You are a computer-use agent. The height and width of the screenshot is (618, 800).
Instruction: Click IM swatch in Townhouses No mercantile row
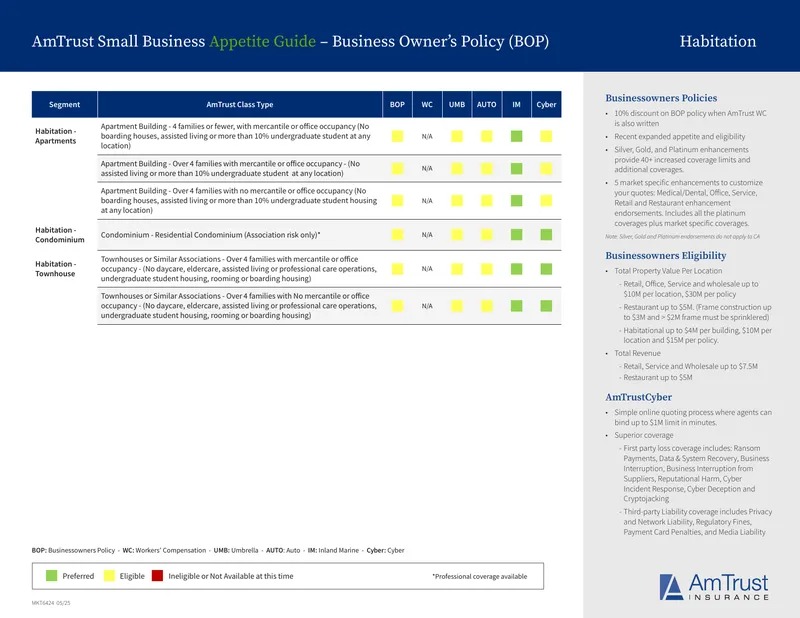coord(516,306)
